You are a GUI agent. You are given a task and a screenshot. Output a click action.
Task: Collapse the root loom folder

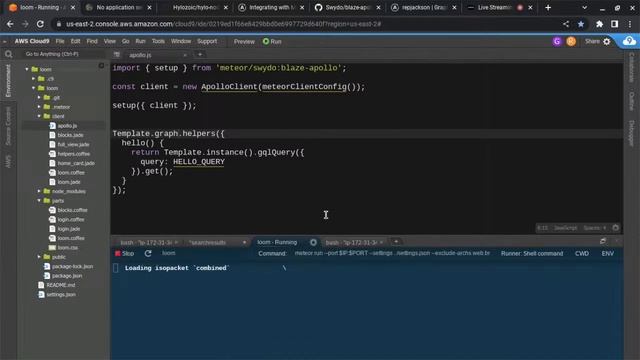27,69
